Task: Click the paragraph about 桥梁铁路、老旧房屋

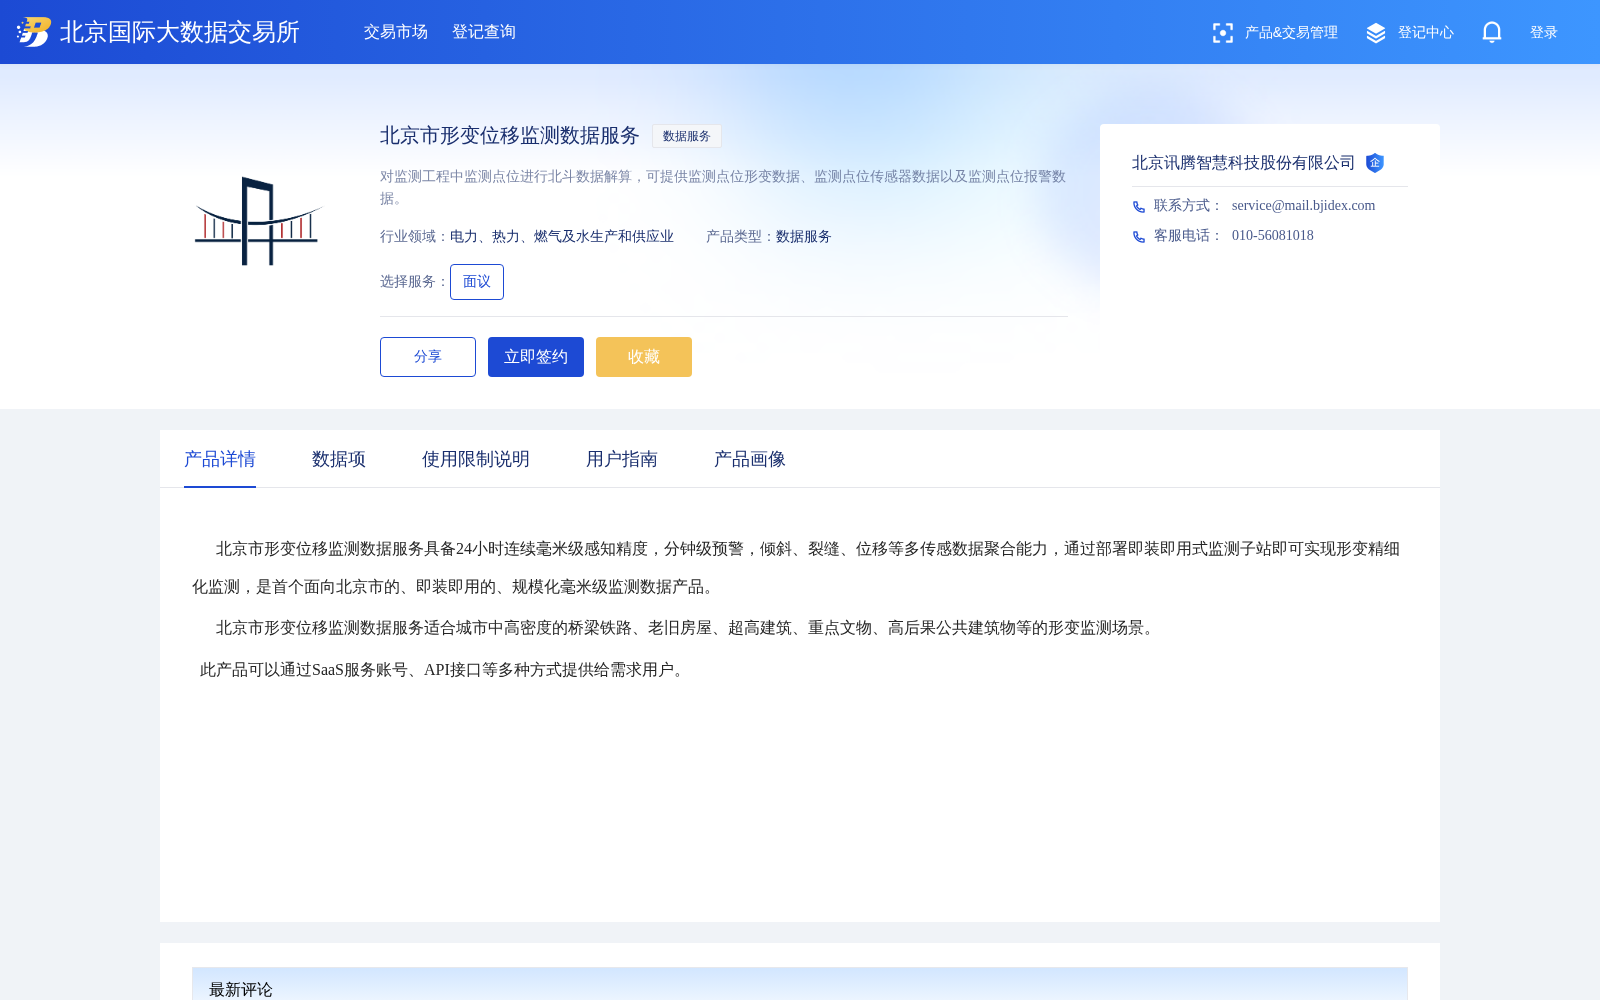Action: [688, 628]
